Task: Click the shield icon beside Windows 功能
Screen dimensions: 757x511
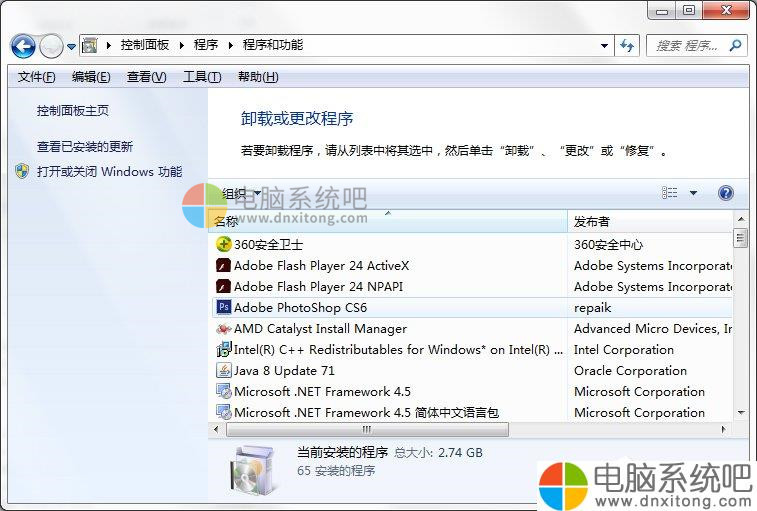Action: pos(22,171)
